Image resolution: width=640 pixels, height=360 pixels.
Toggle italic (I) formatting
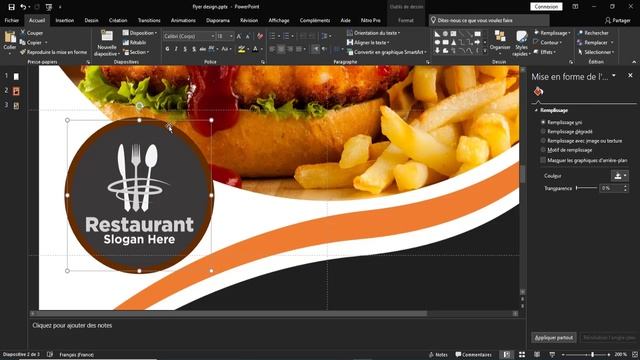(176, 49)
